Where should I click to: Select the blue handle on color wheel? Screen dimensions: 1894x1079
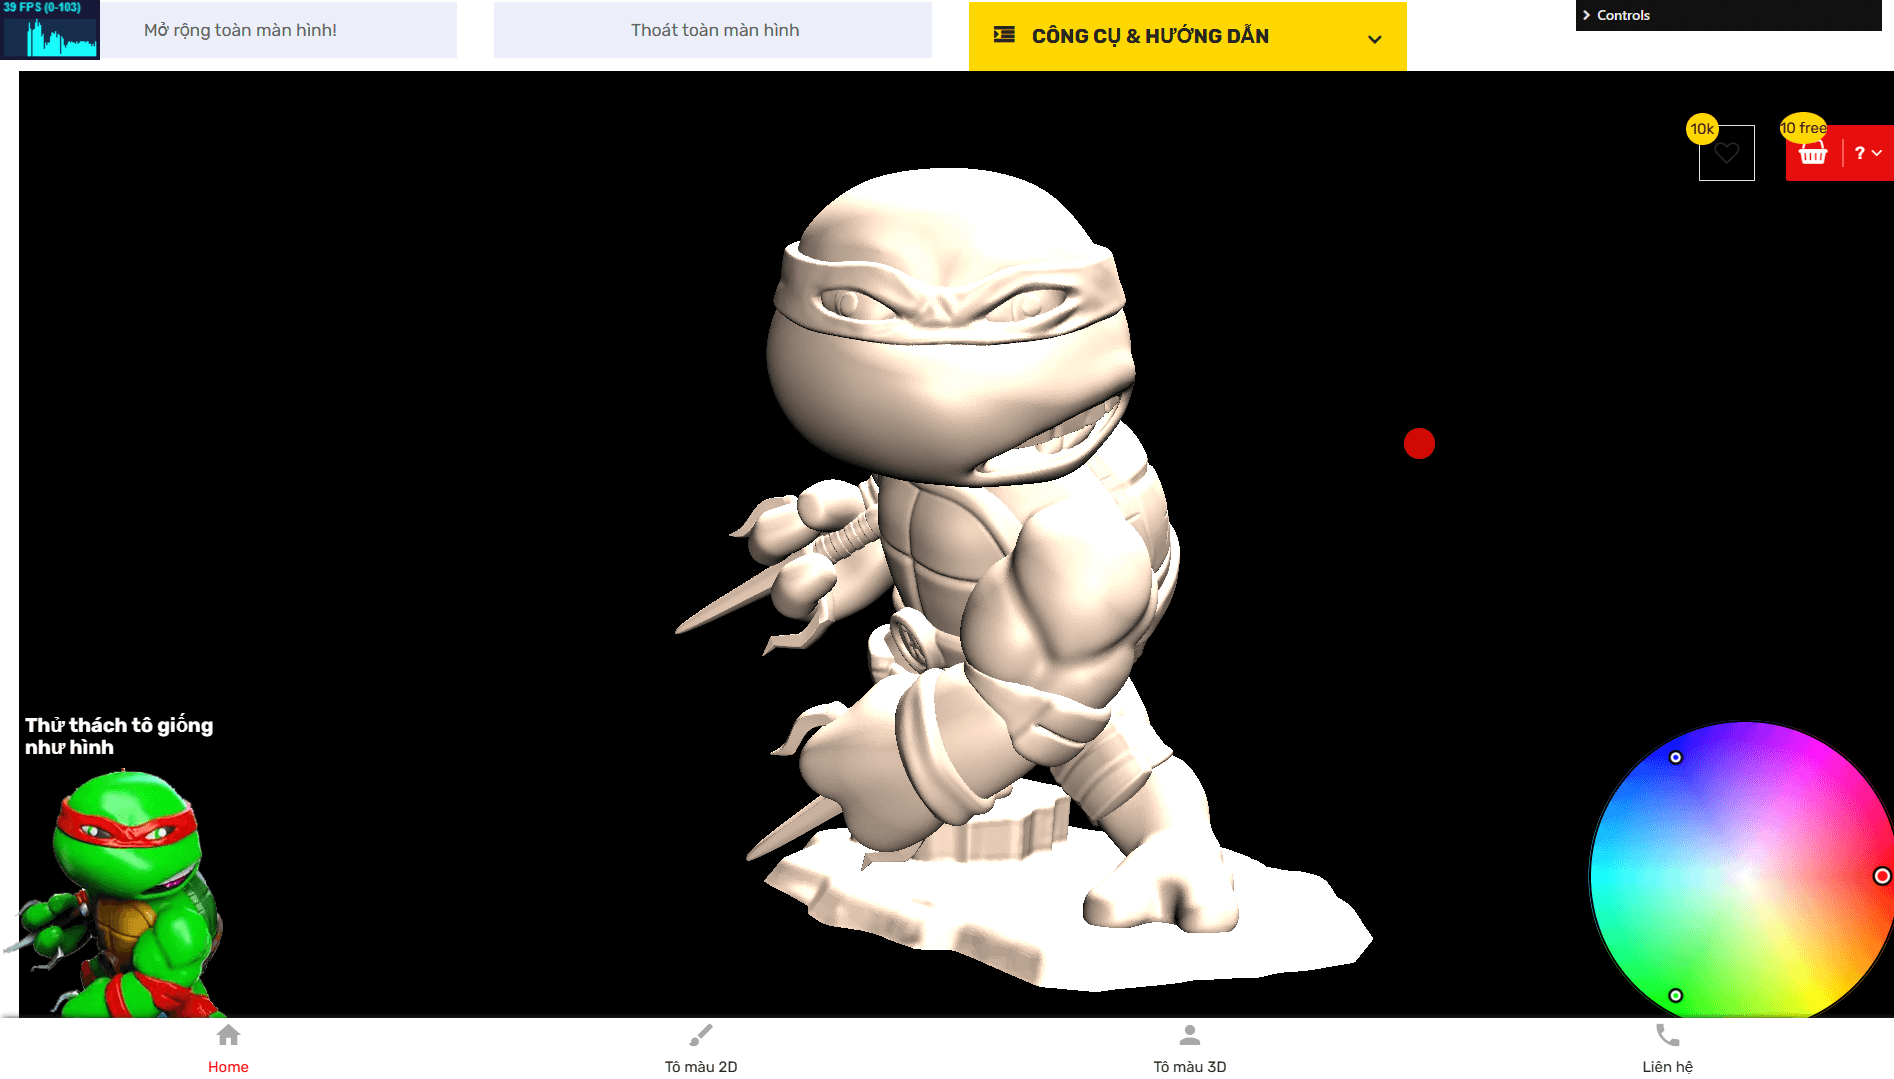point(1676,758)
